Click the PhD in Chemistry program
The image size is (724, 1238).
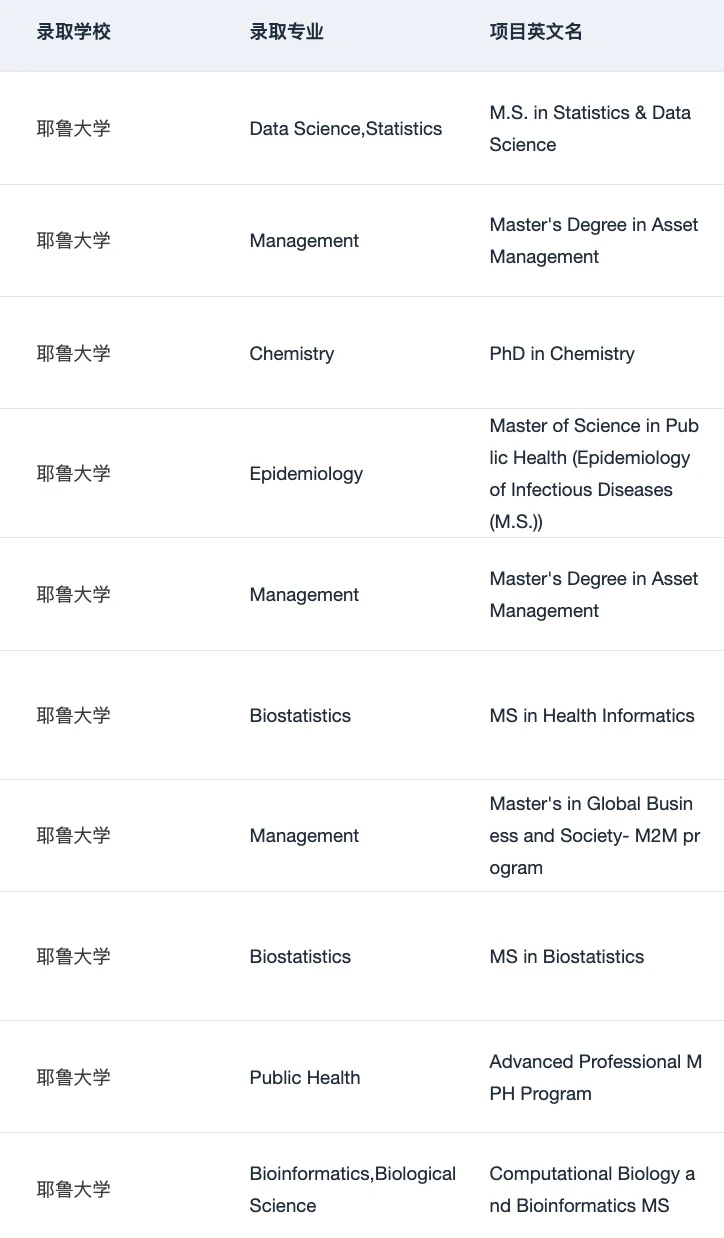(562, 354)
